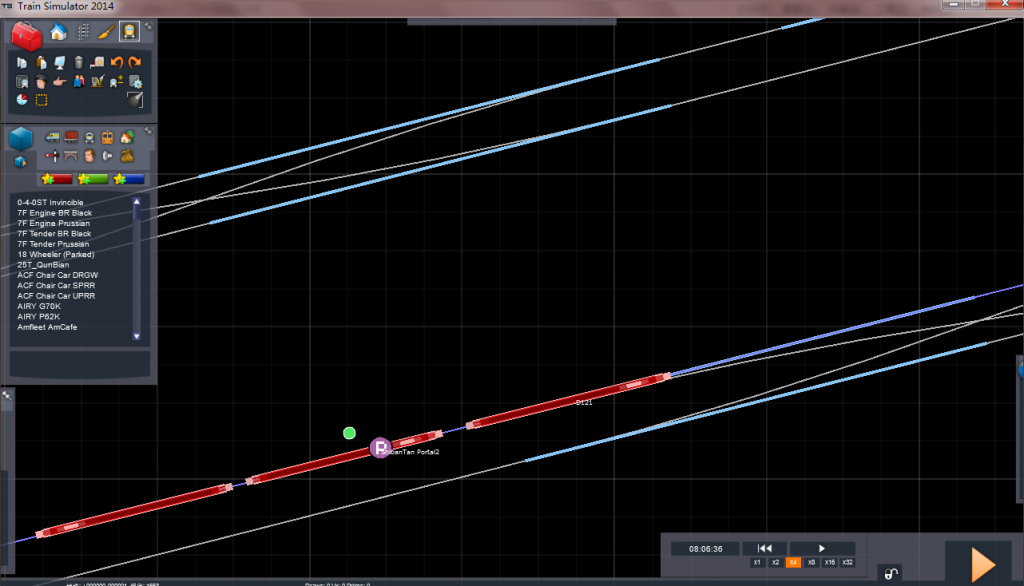The image size is (1024, 586).
Task: Set playback speed to x16
Action: tap(829, 563)
